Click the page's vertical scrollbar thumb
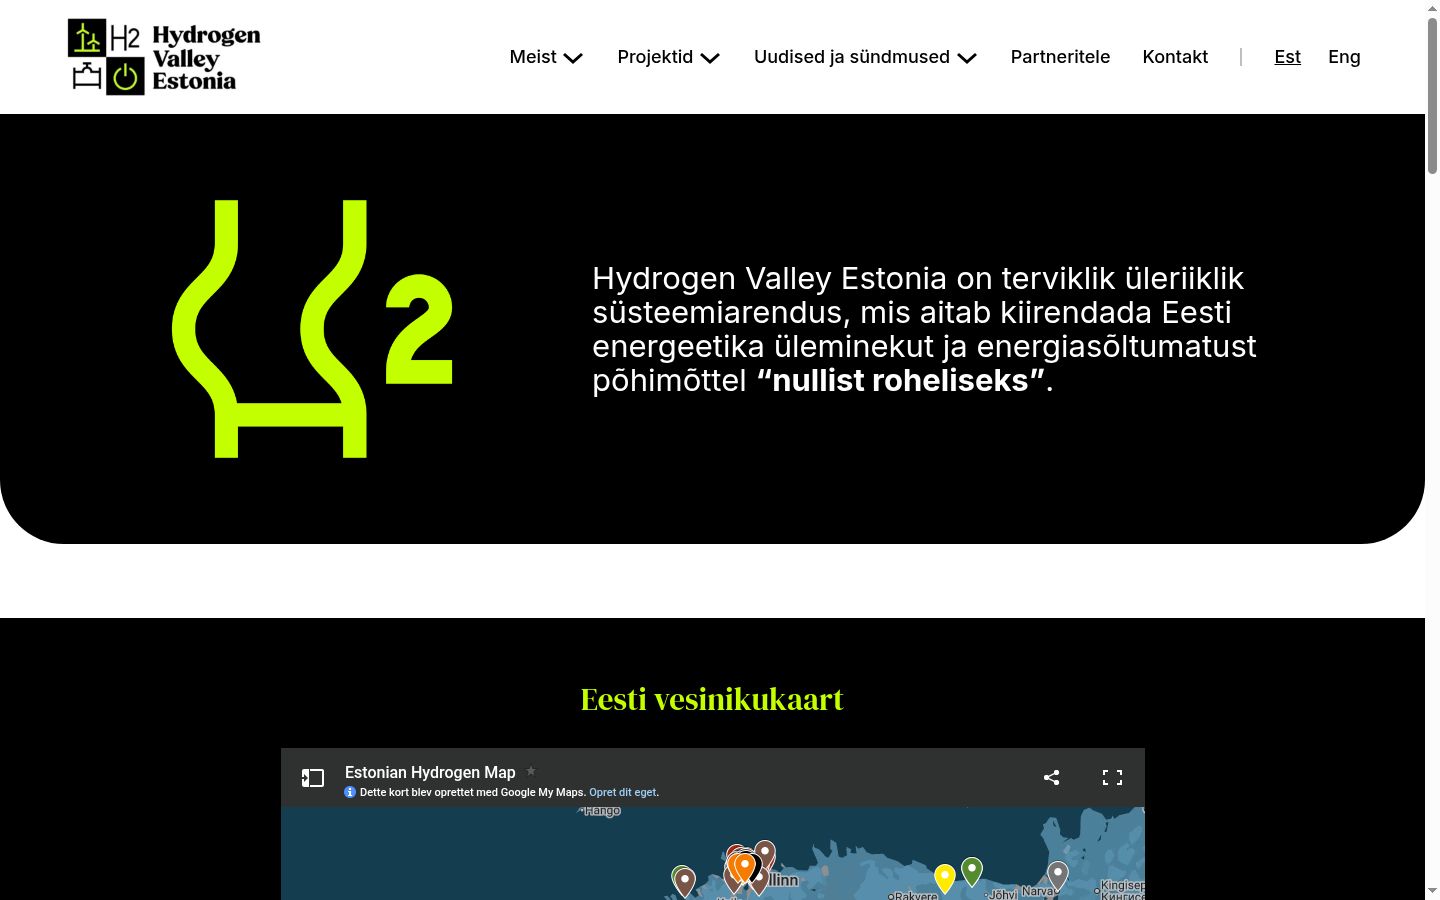This screenshot has height=900, width=1440. 1432,96
